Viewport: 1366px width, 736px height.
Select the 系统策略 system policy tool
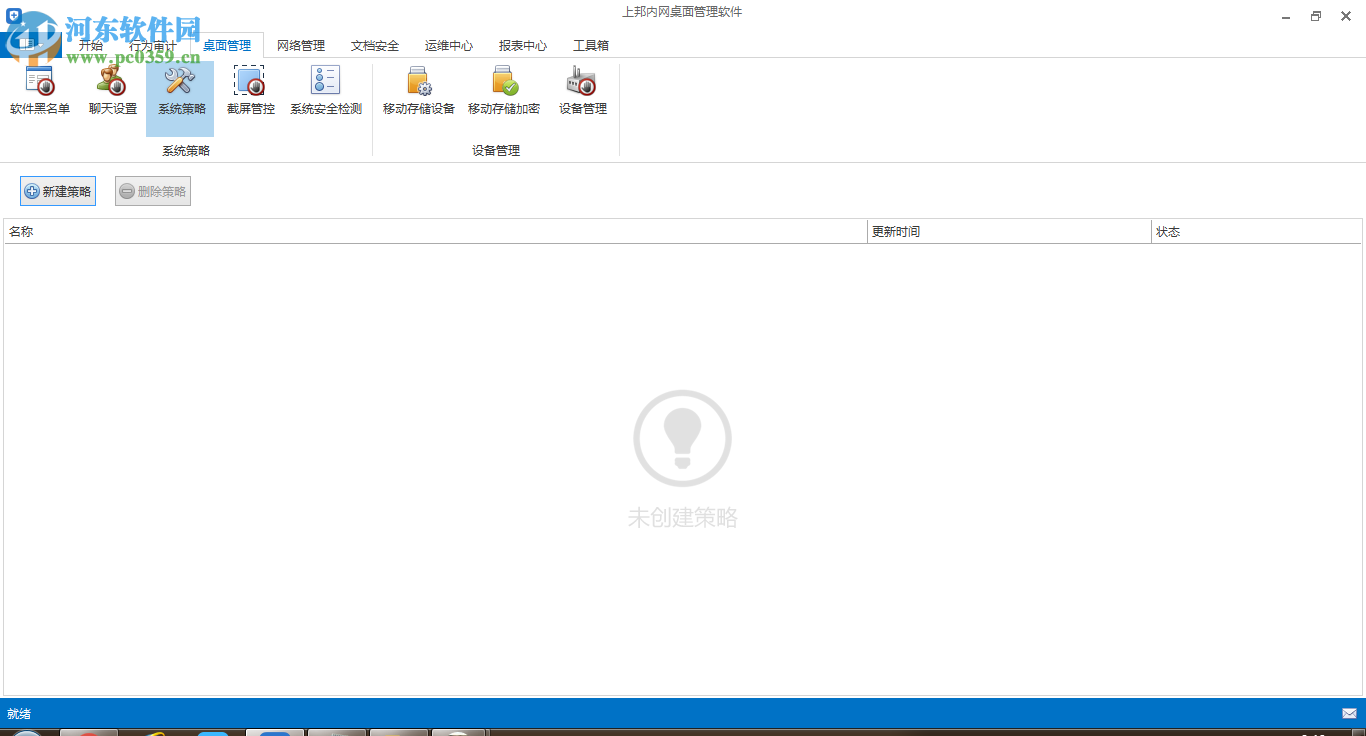(x=180, y=88)
